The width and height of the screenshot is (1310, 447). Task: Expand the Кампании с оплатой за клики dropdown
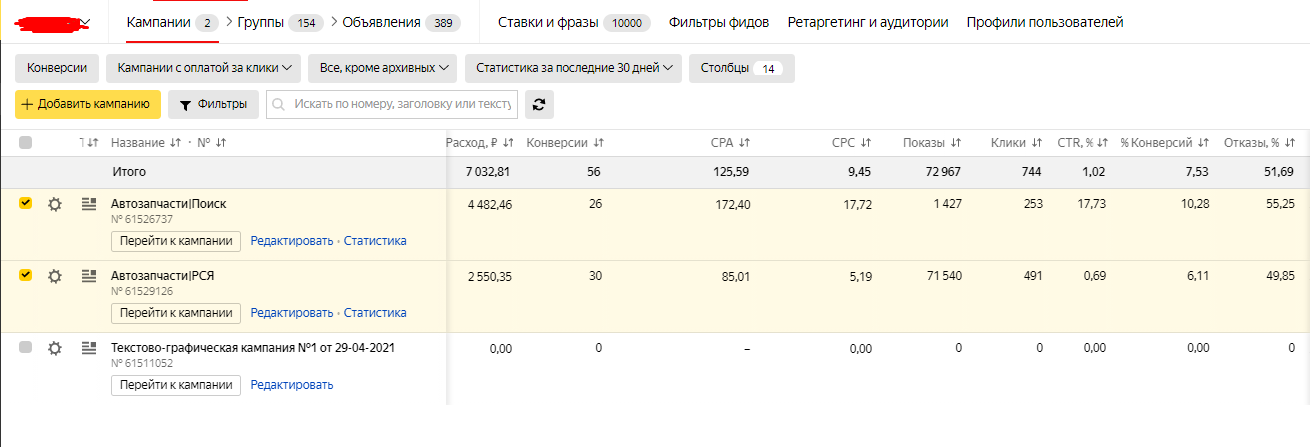click(x=204, y=68)
